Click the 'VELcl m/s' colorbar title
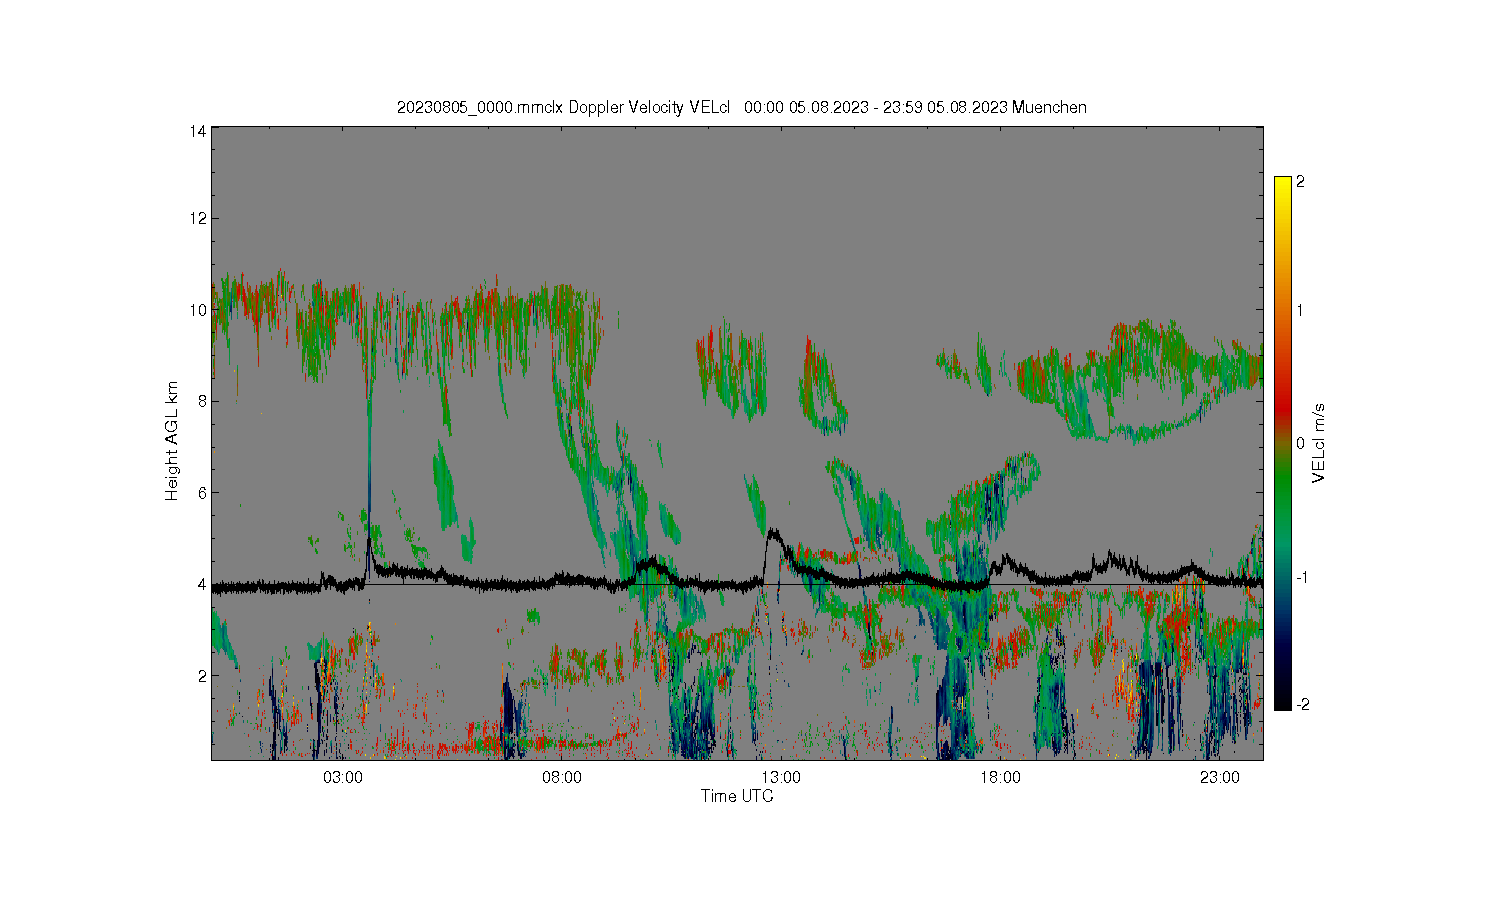Image resolution: width=1500 pixels, height=900 pixels. coord(1319,443)
